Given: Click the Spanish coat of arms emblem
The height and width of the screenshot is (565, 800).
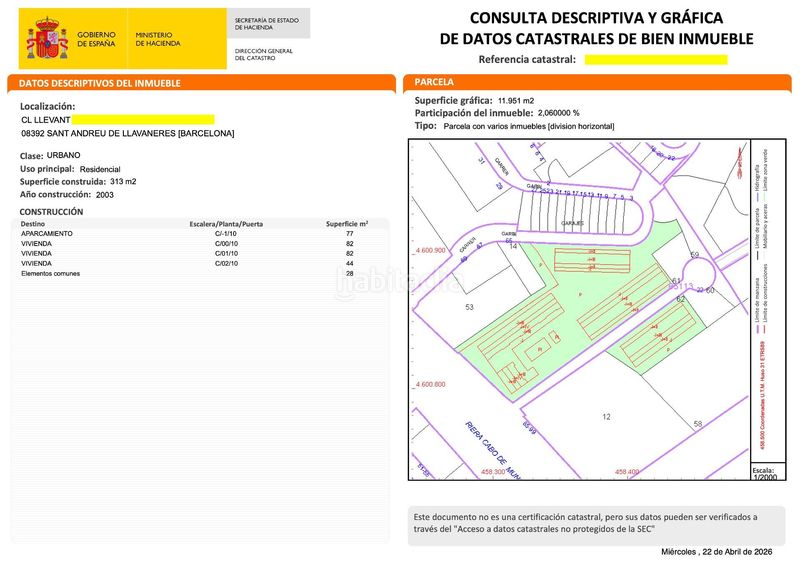Looking at the screenshot, I should point(46,39).
